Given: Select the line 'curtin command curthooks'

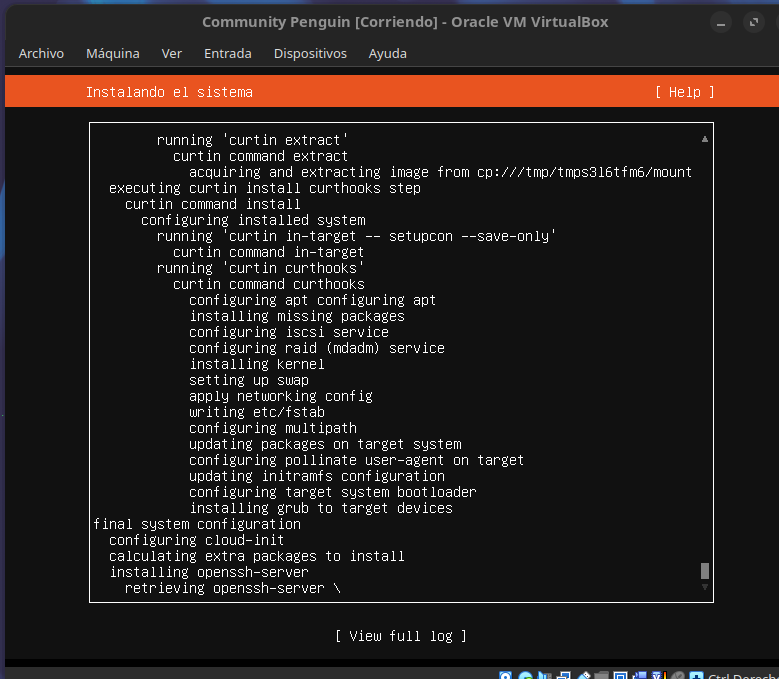Looking at the screenshot, I should (x=269, y=284).
